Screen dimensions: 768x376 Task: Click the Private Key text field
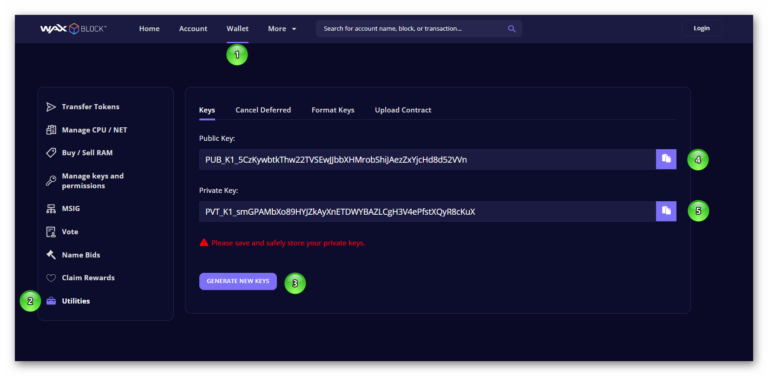tap(427, 211)
